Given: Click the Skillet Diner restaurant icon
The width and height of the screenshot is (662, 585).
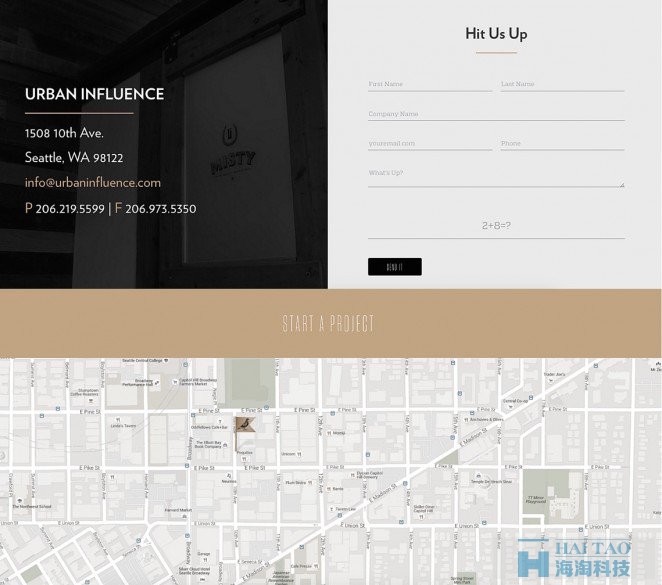Looking at the screenshot, I should [421, 516].
